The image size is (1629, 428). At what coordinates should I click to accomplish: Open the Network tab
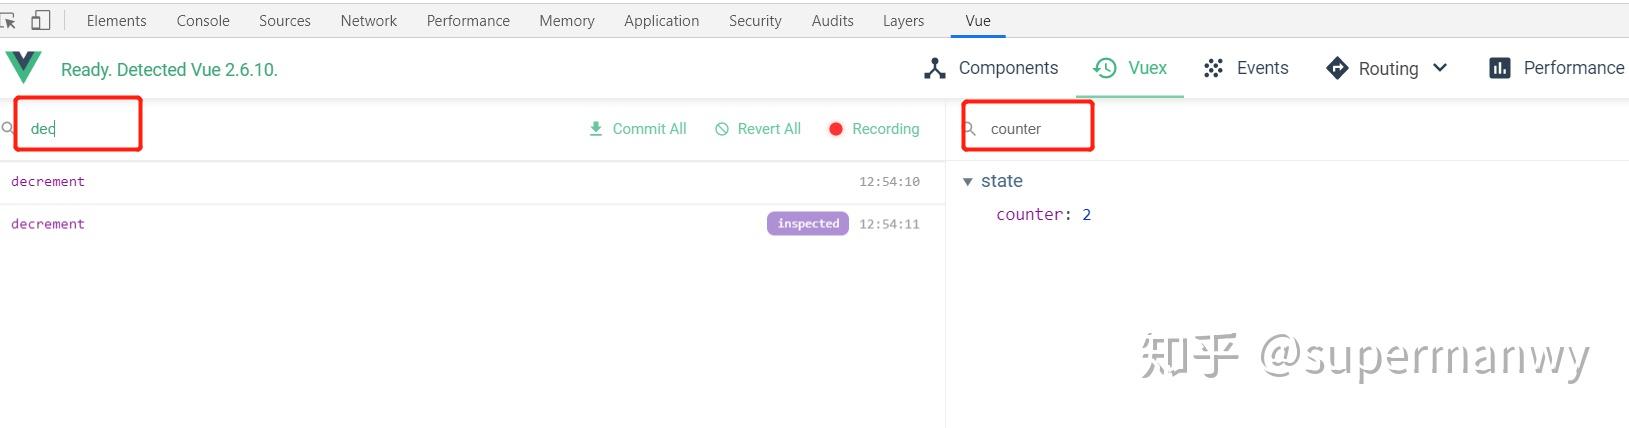coord(368,20)
